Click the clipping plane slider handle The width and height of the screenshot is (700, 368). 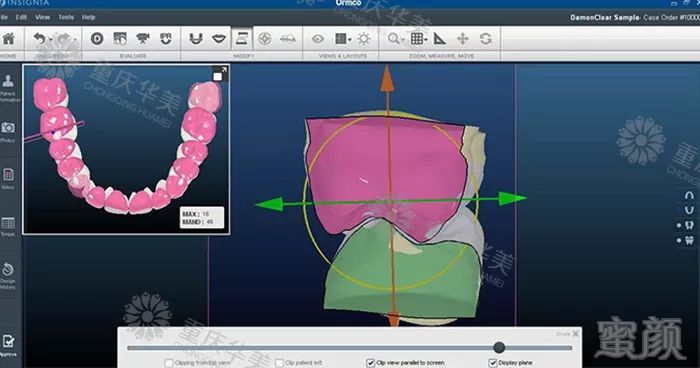coord(499,347)
